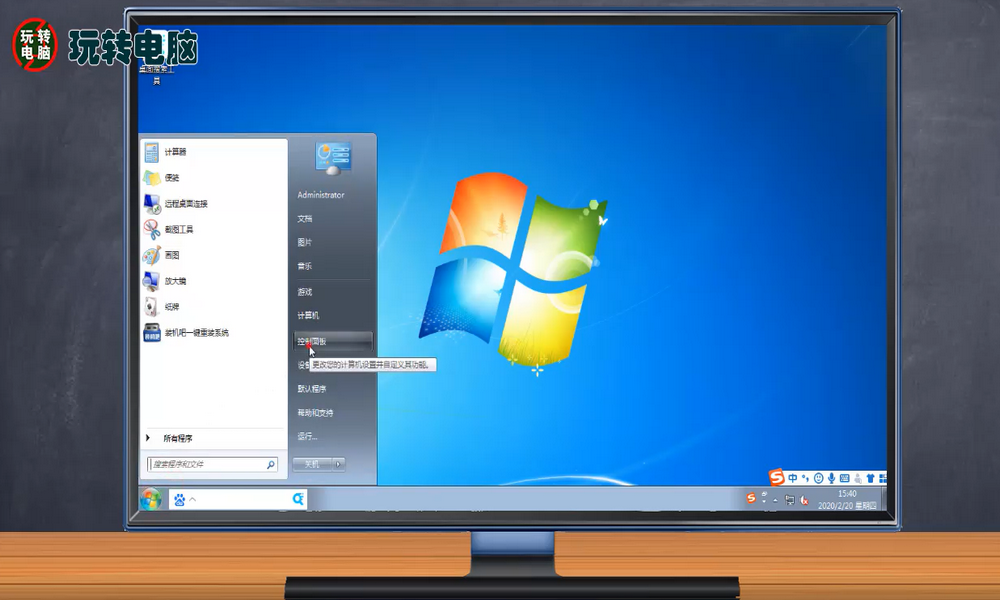Screen dimensions: 1000x600
Task: Click the microphone voice input icon
Action: pos(831,478)
